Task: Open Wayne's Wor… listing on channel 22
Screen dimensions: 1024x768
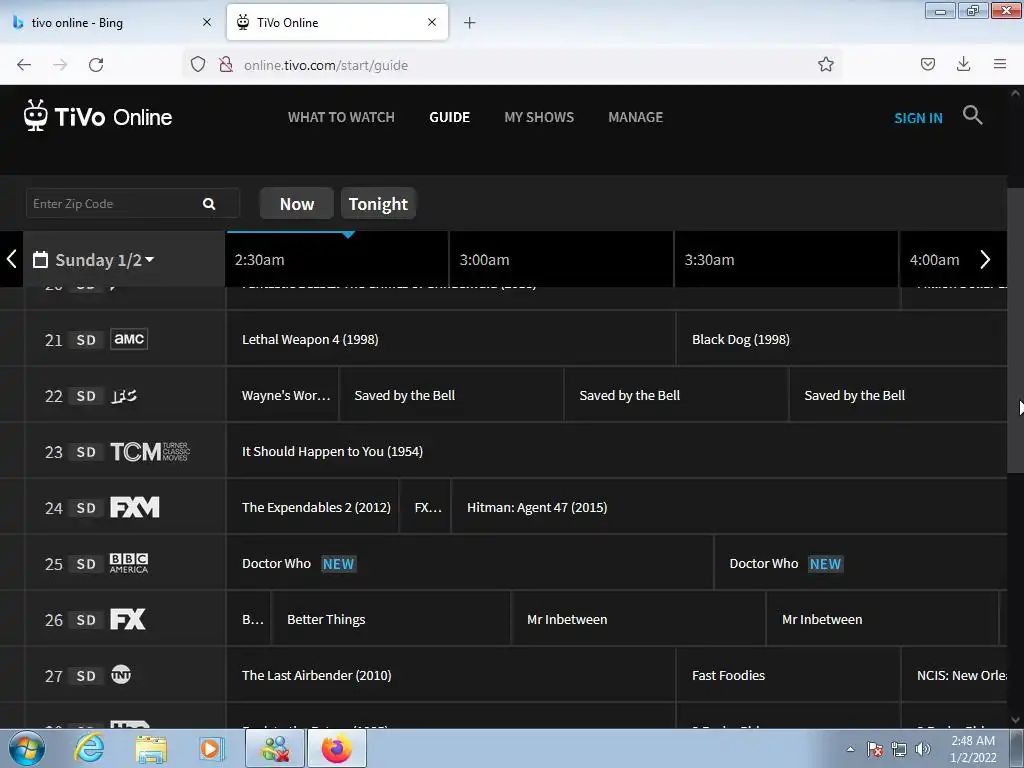Action: (282, 395)
